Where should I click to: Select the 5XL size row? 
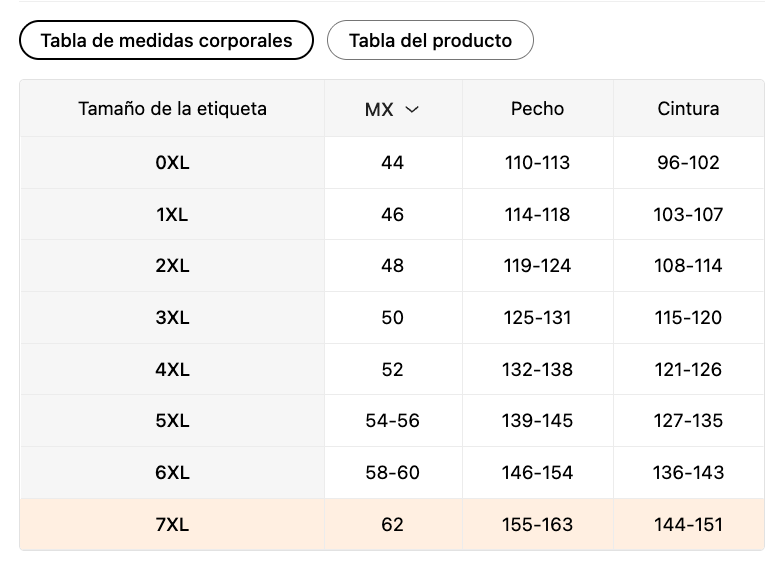pos(392,421)
